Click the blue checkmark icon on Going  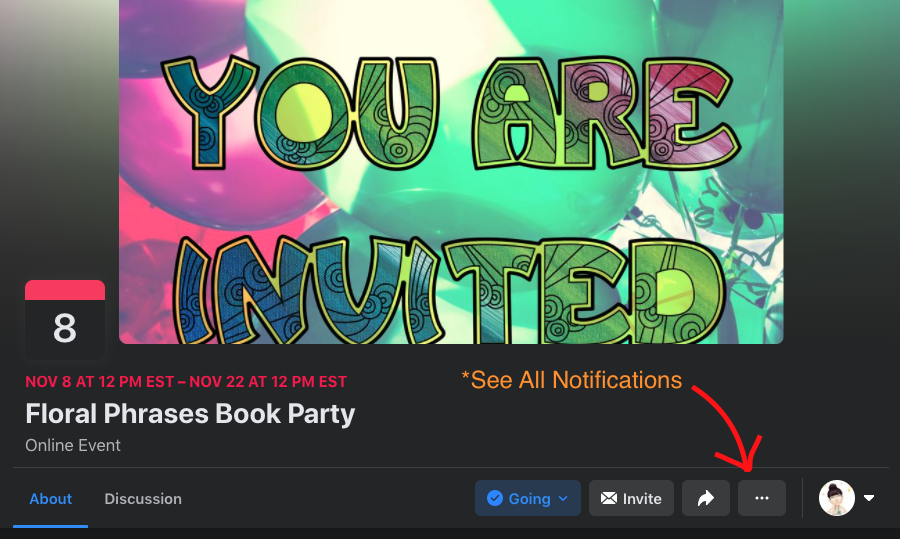(x=495, y=498)
